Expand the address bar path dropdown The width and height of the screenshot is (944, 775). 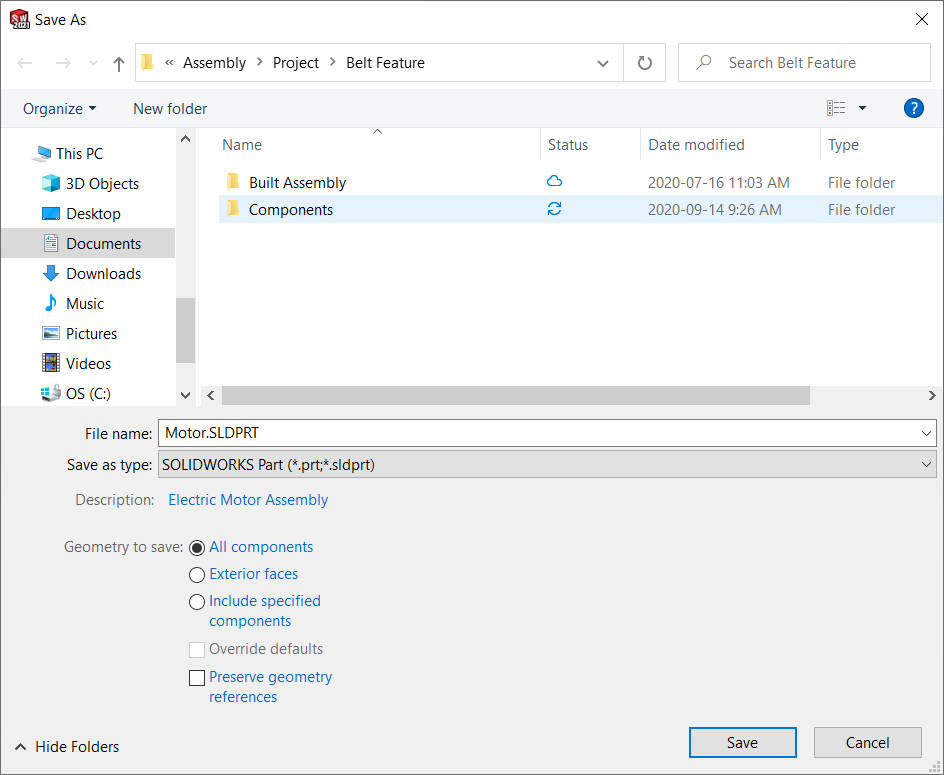tap(603, 63)
